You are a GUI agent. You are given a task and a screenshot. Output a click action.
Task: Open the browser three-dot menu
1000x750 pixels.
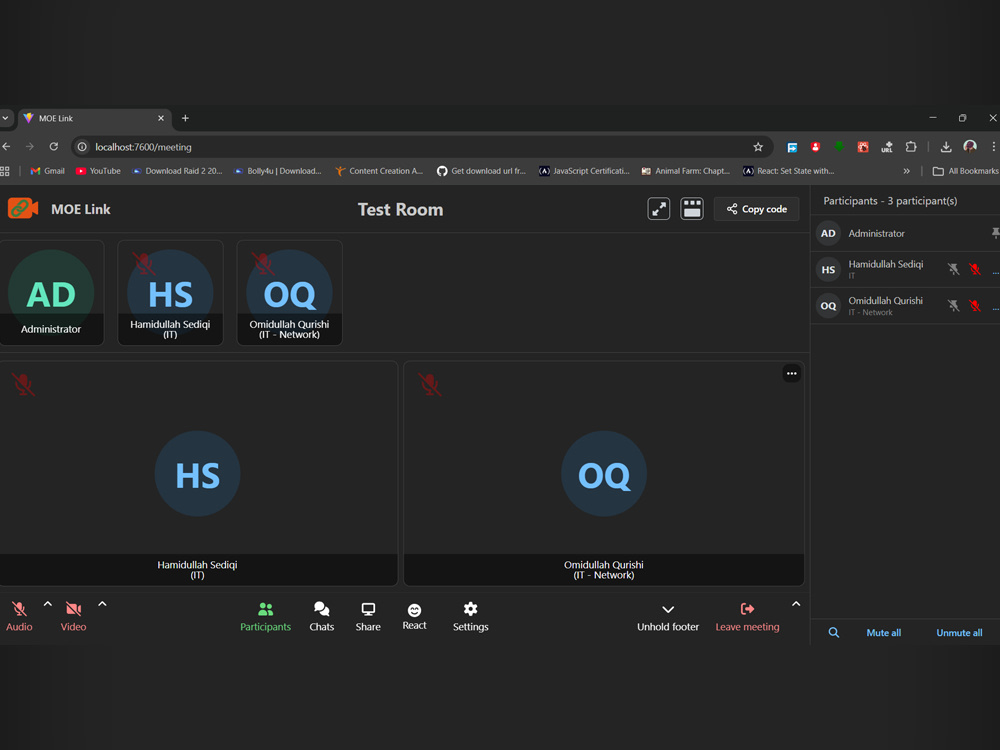994,147
